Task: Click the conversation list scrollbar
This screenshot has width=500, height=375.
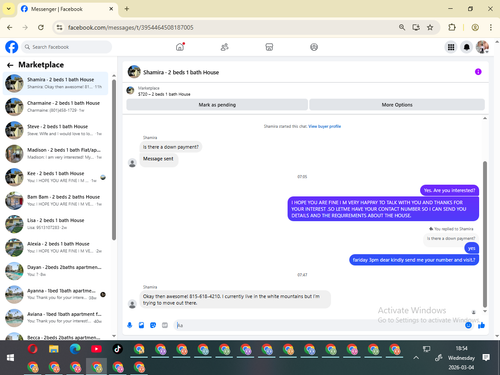Action: coord(114,160)
